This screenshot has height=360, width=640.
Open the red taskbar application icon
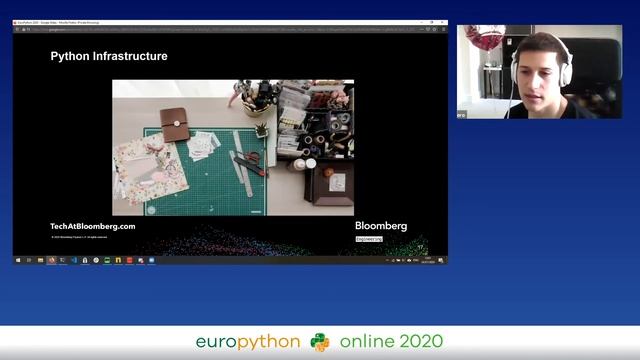[x=129, y=260]
